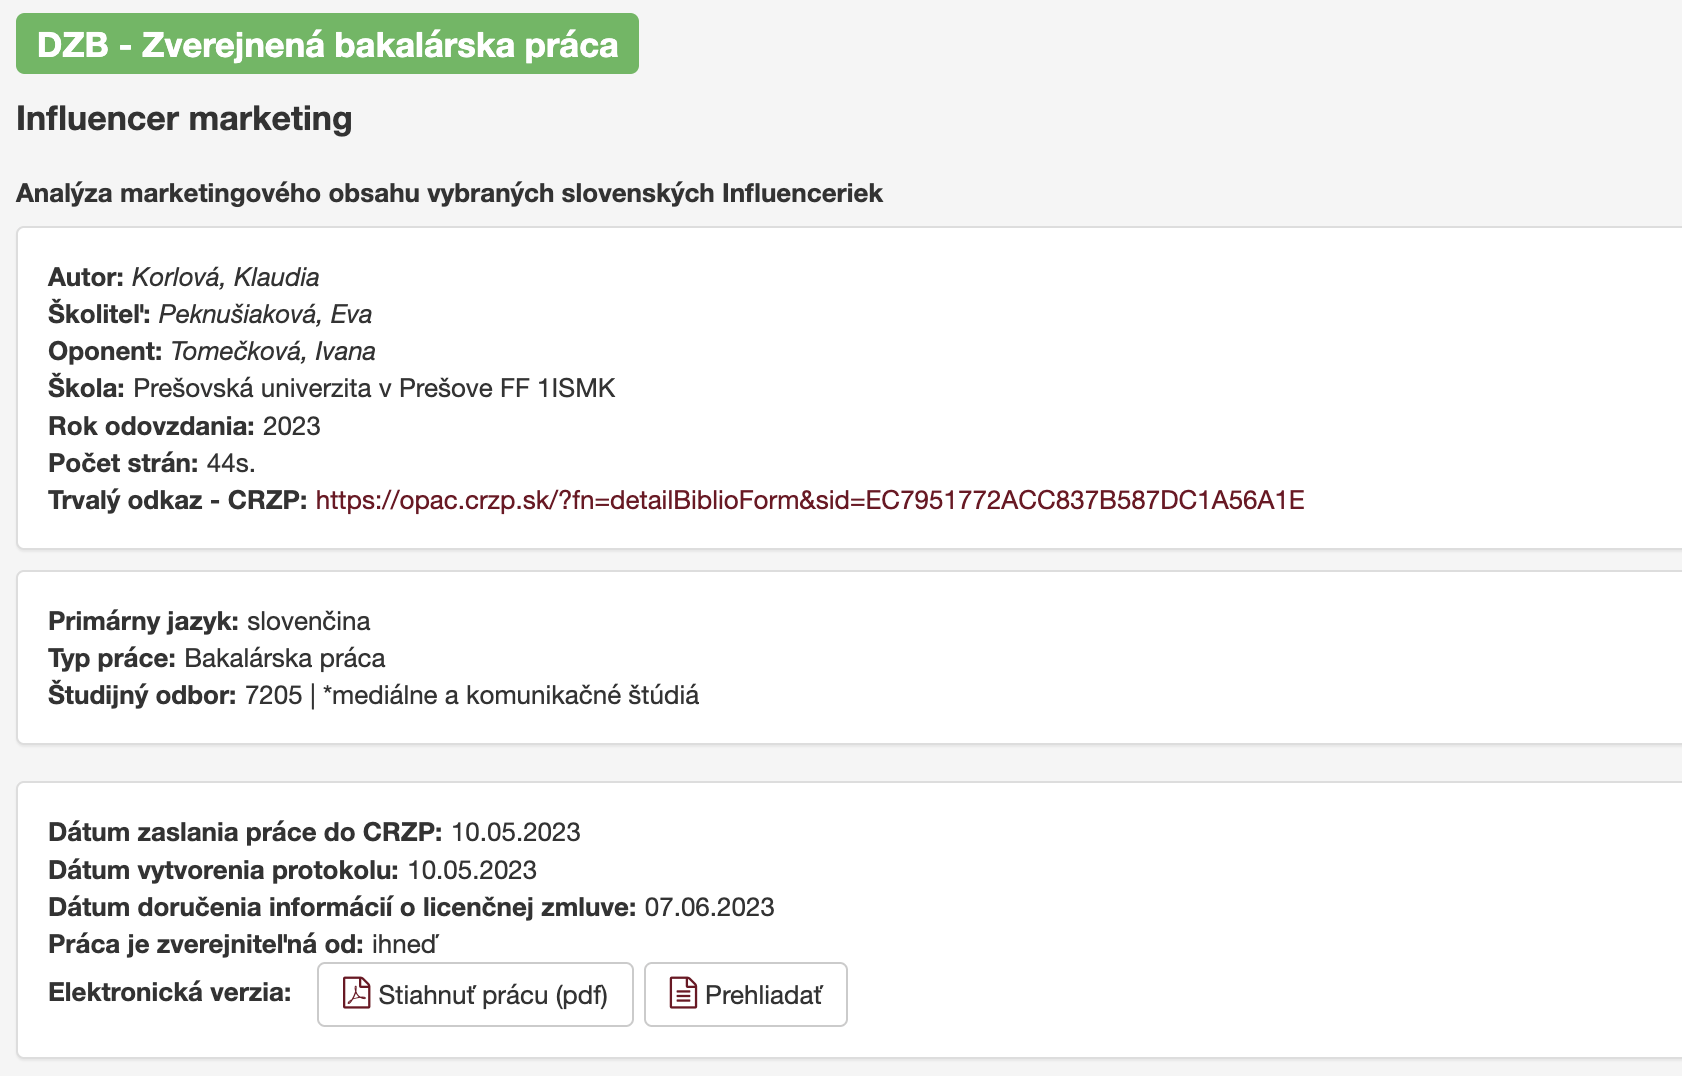This screenshot has width=1682, height=1076.
Task: Click supervisor name Peknušiaková, Eva
Action: (265, 314)
